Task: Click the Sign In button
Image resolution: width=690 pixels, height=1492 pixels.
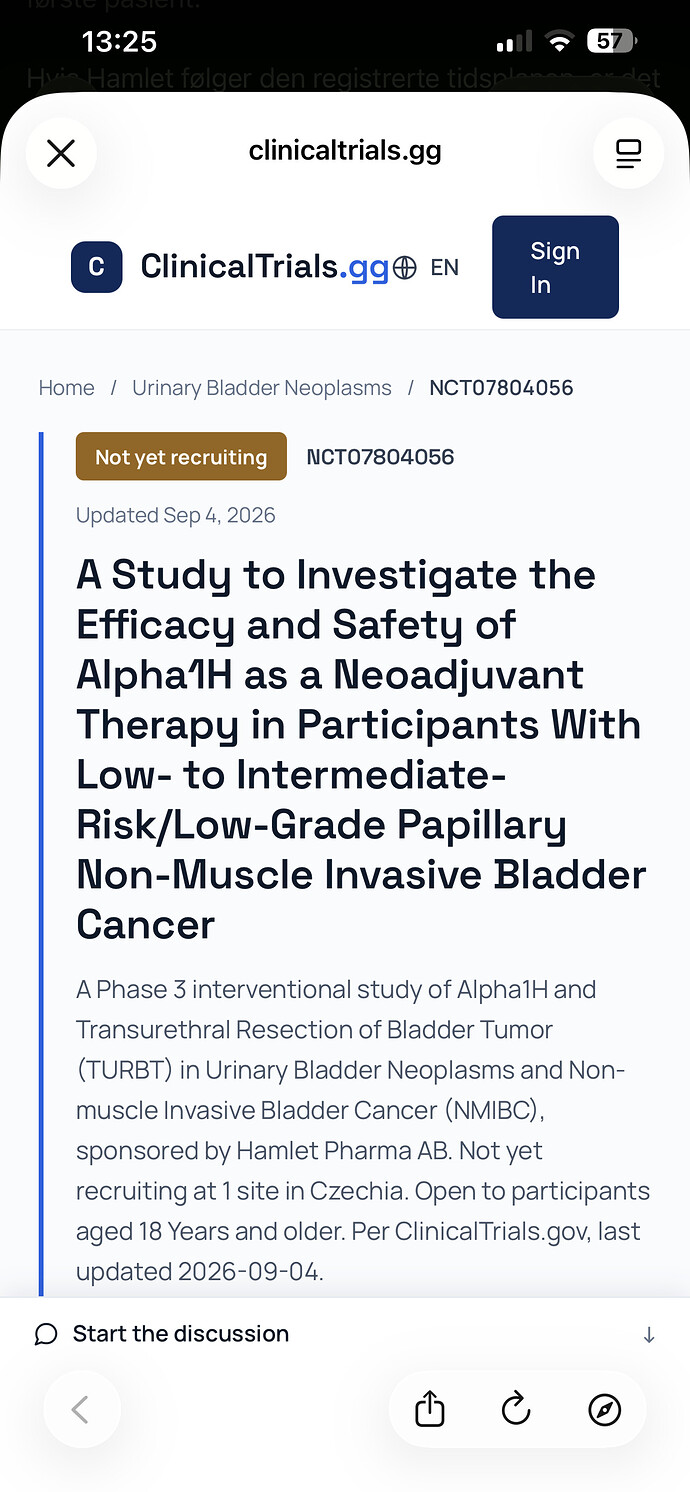Action: click(x=555, y=267)
